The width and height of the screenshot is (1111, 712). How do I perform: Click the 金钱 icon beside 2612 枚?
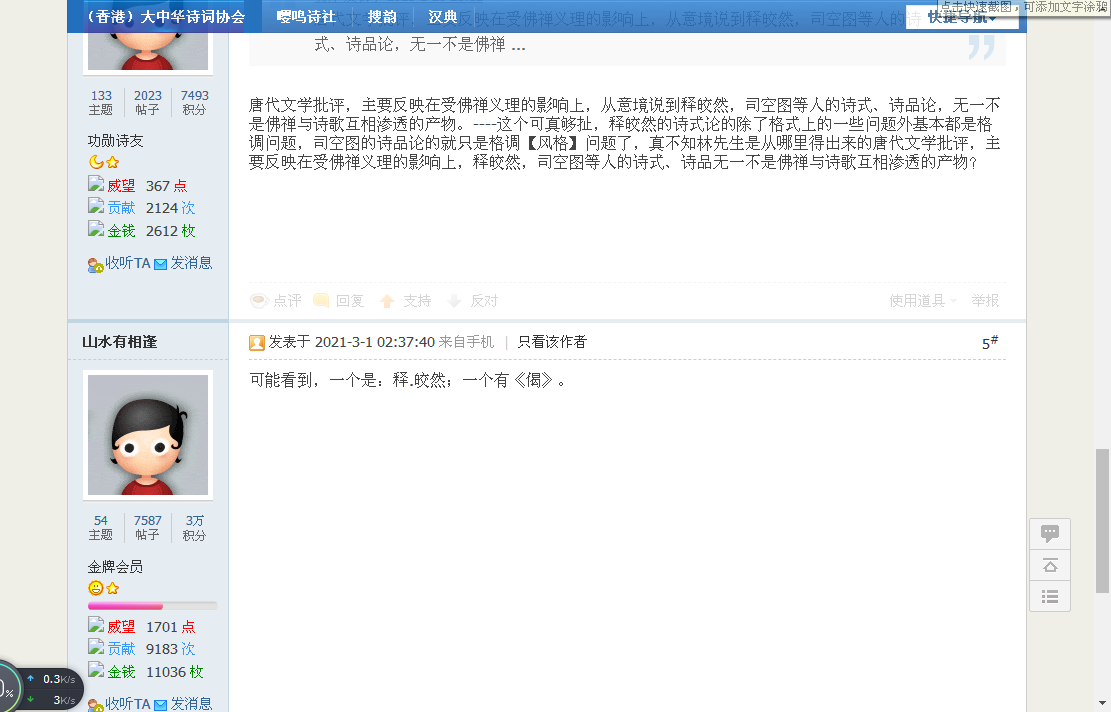point(96,229)
